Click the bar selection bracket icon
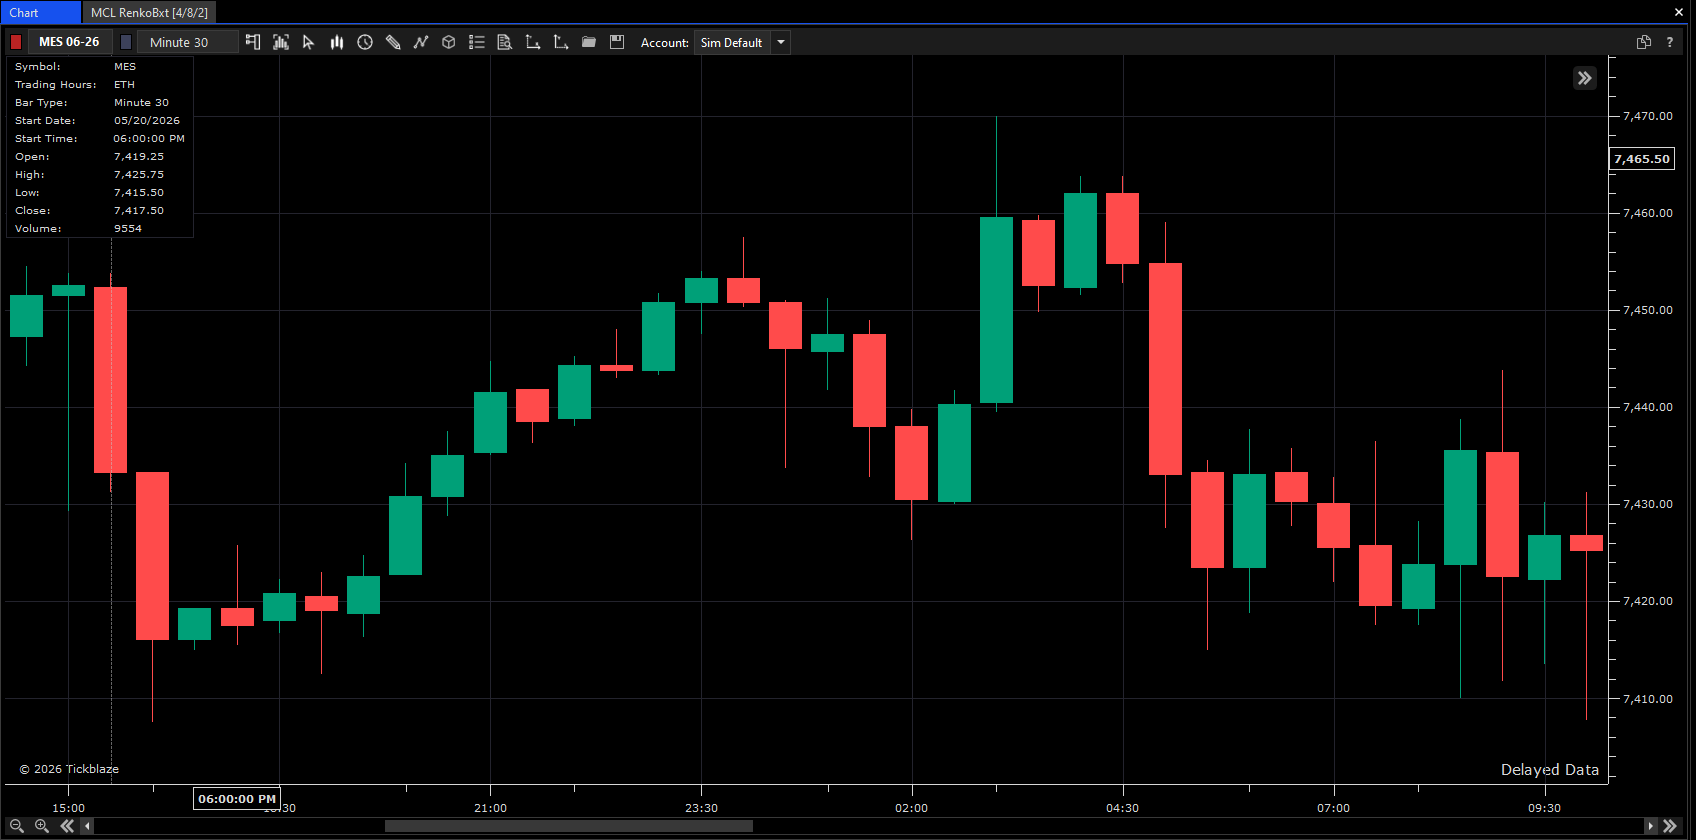The width and height of the screenshot is (1696, 840). tap(281, 42)
